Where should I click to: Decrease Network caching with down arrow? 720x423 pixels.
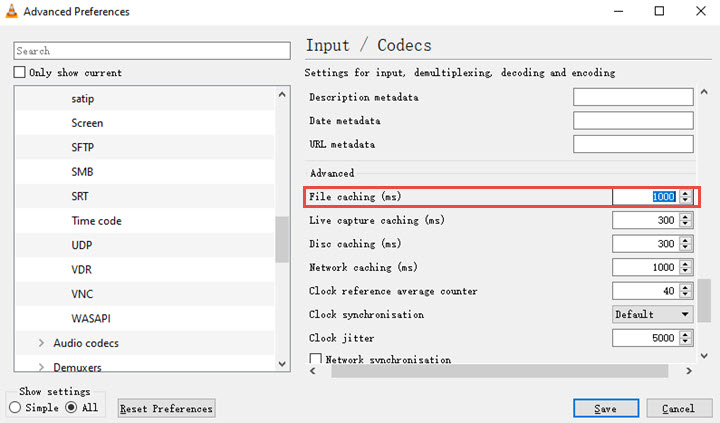click(x=685, y=271)
